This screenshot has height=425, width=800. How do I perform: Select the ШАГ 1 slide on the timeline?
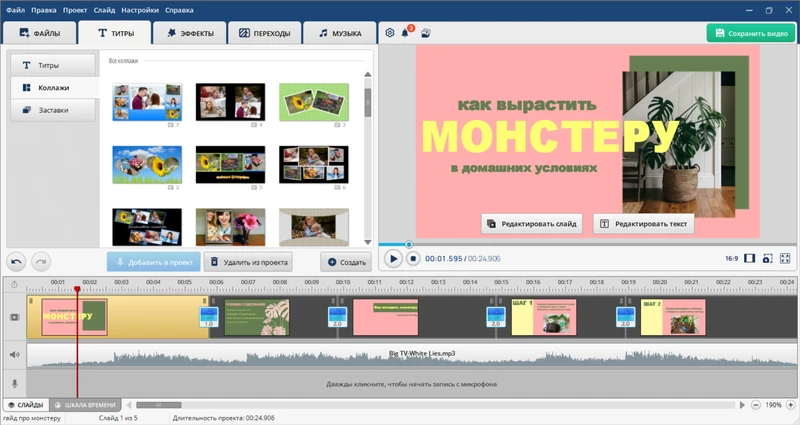pyautogui.click(x=544, y=317)
